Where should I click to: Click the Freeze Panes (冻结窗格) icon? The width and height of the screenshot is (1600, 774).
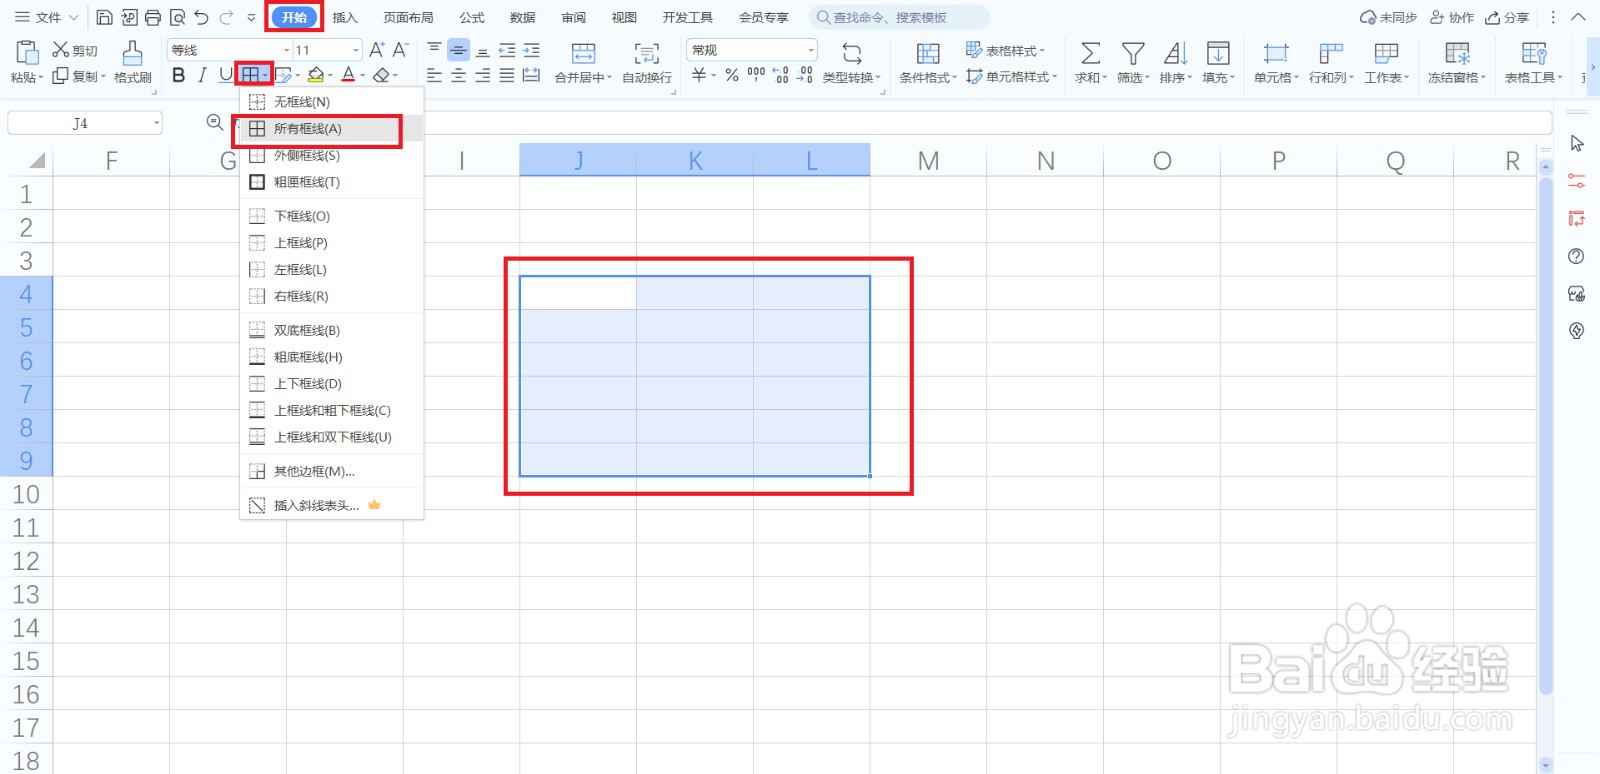coord(1457,53)
